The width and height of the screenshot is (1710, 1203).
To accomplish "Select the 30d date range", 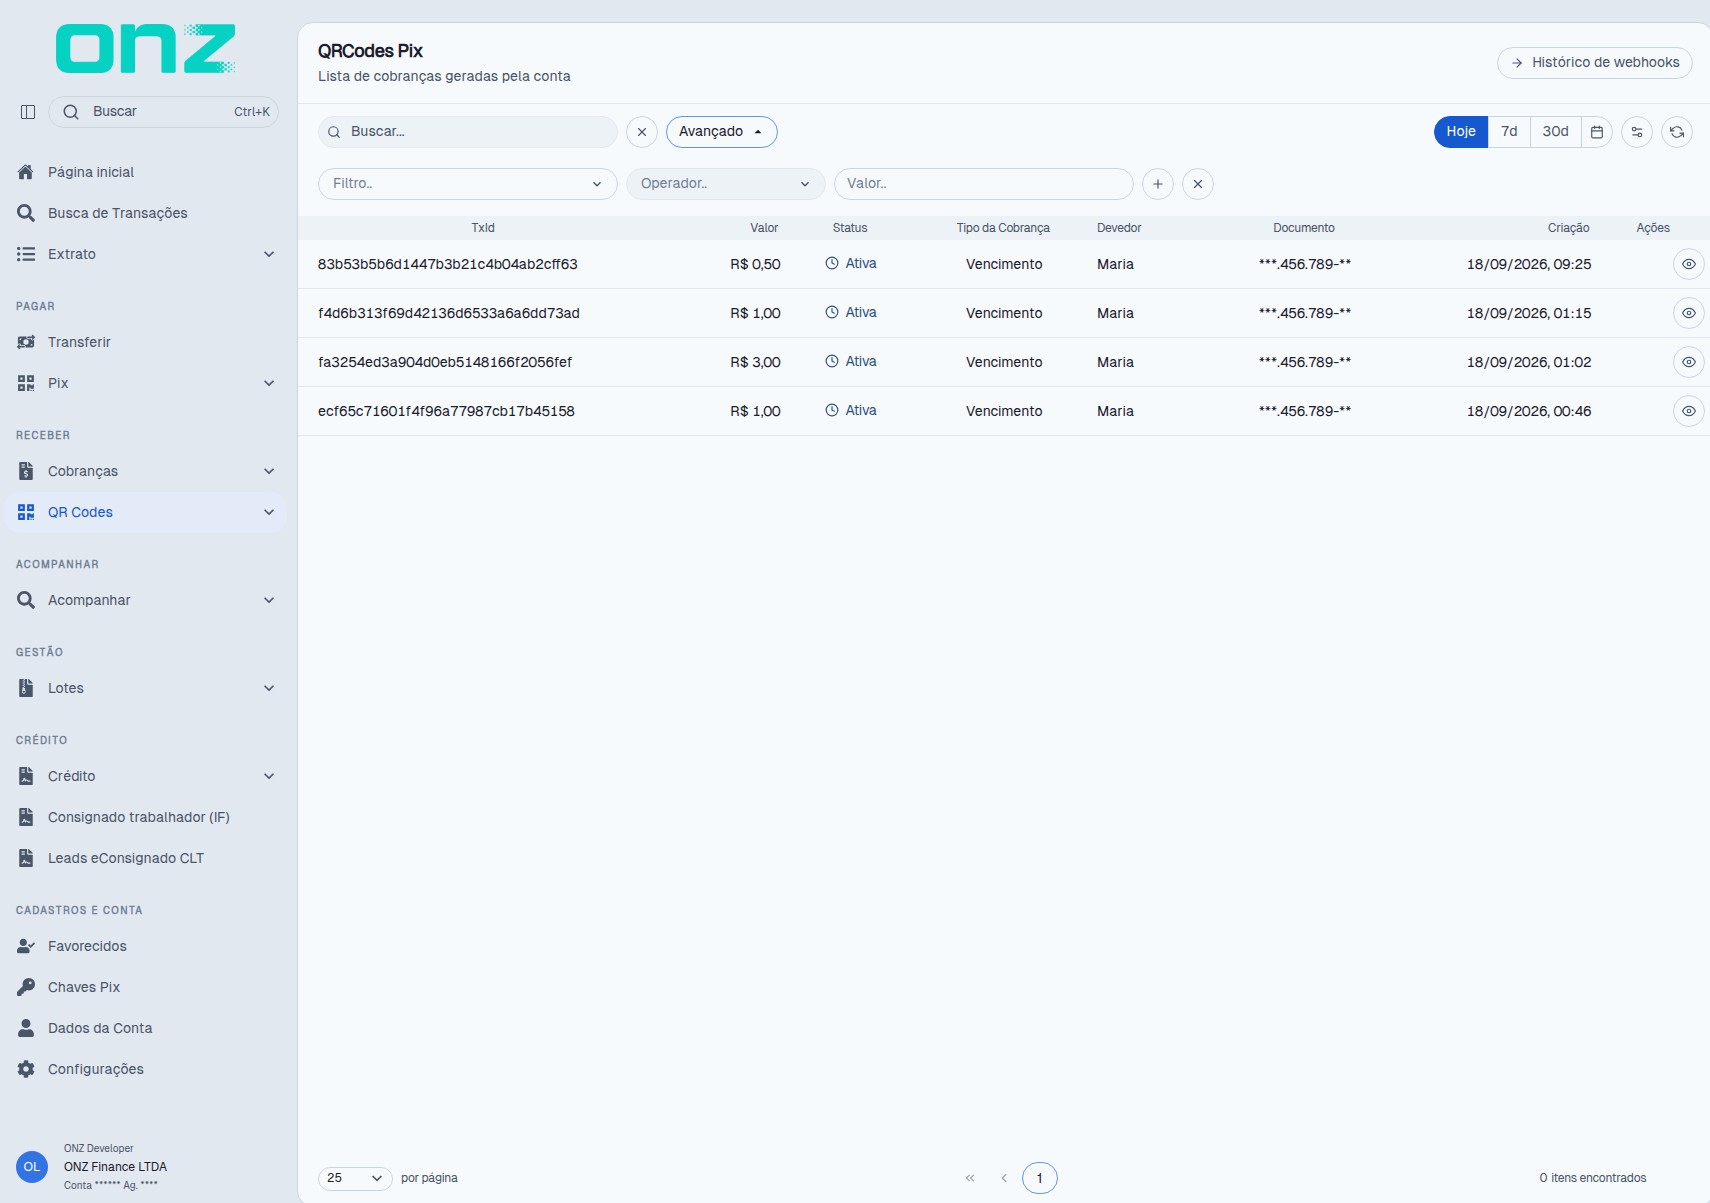I will [1556, 132].
